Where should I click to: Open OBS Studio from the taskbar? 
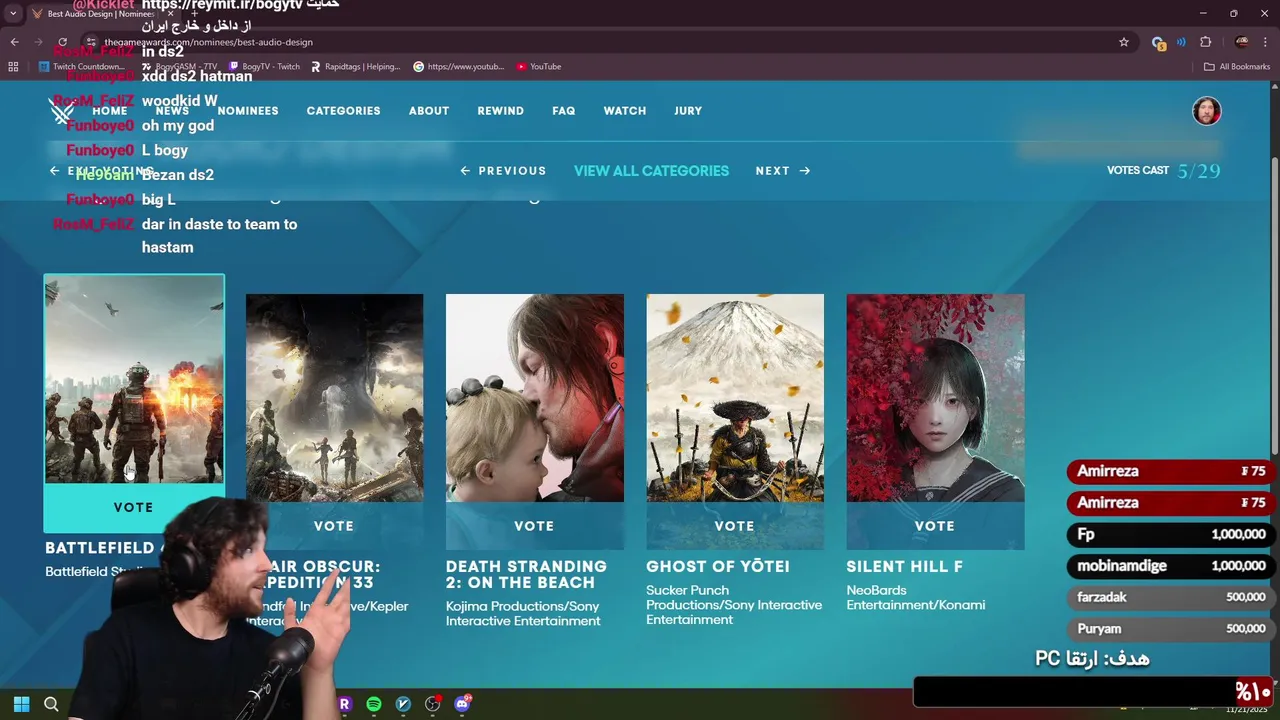pyautogui.click(x=432, y=704)
